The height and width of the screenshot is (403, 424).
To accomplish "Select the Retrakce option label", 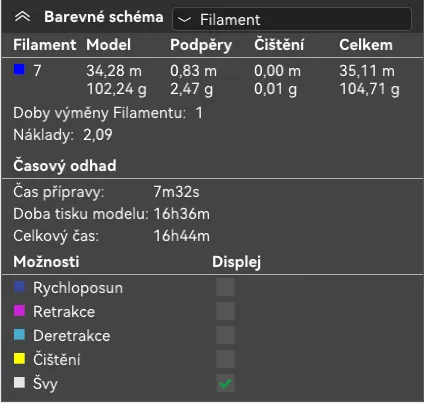I will coord(64,312).
